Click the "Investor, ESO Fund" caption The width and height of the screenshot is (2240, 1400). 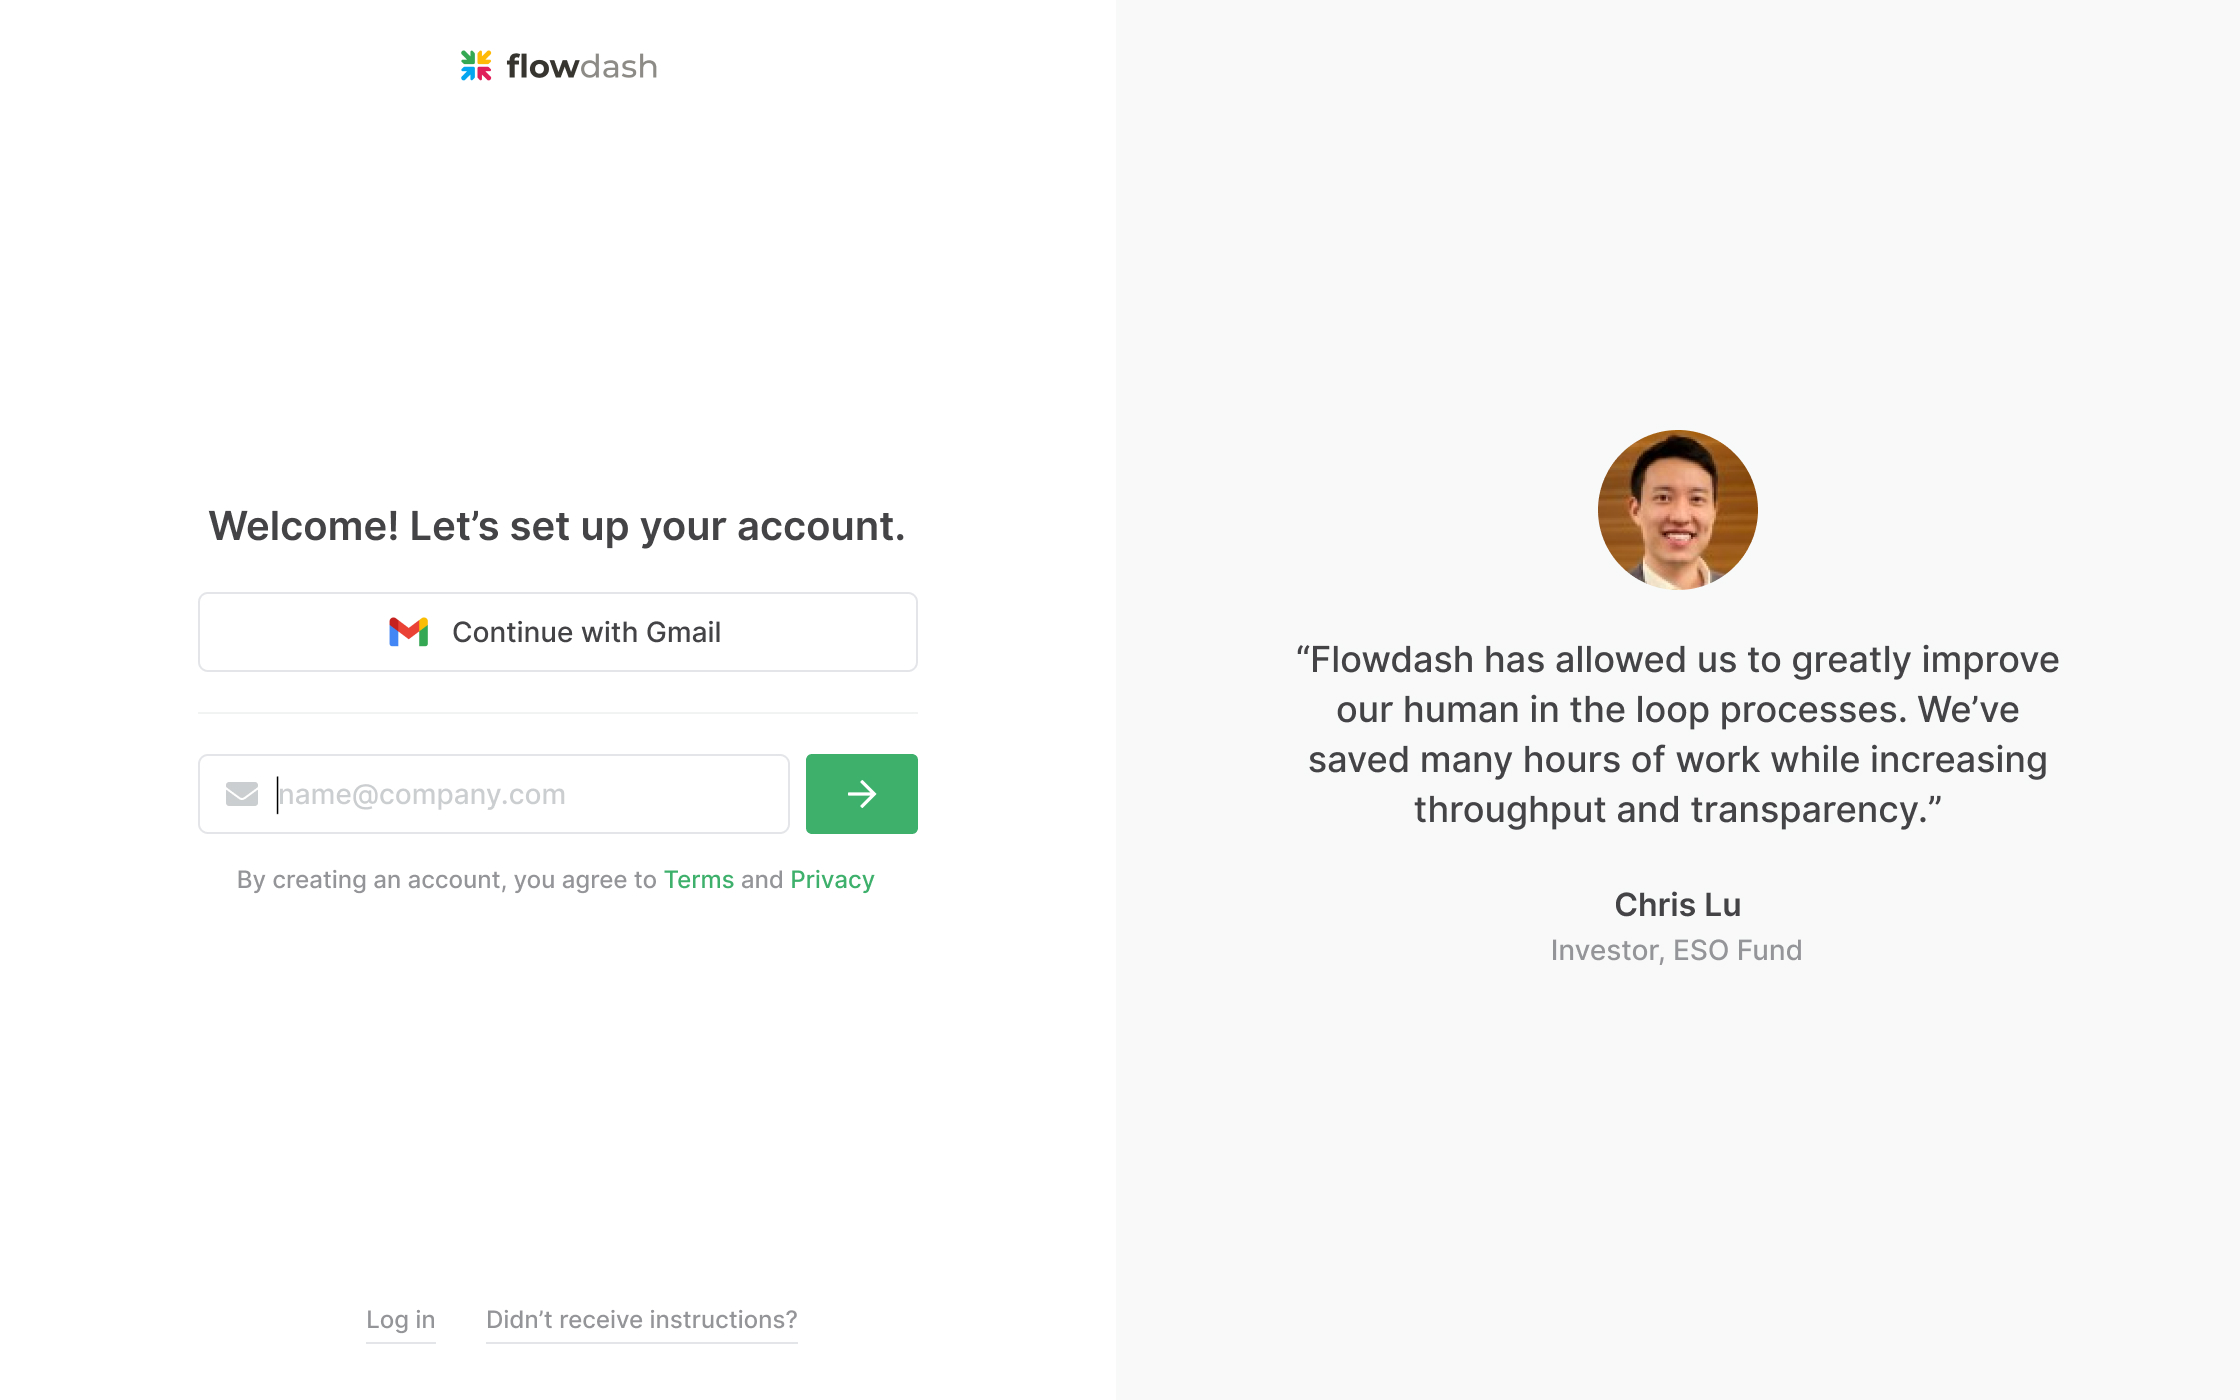pyautogui.click(x=1677, y=950)
